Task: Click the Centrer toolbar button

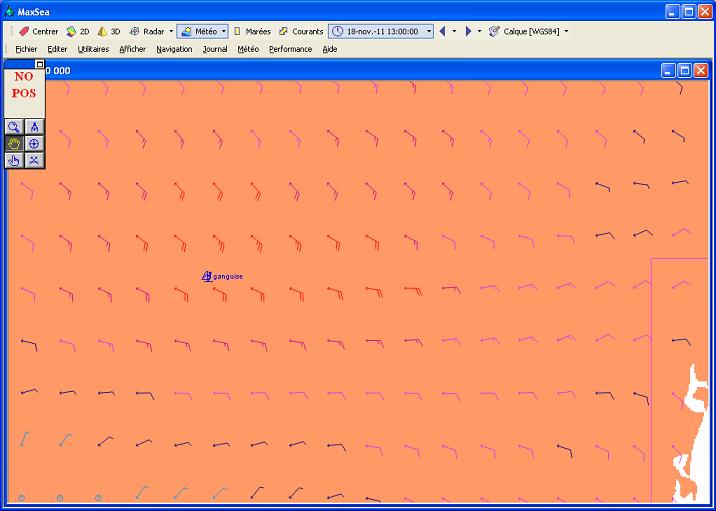Action: tap(38, 32)
